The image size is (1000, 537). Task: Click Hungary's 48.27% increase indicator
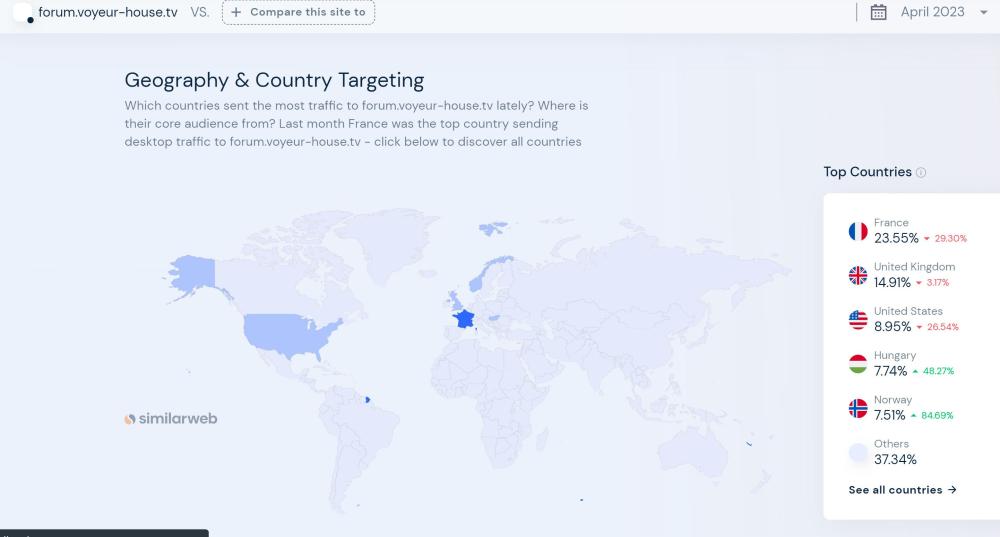point(932,371)
